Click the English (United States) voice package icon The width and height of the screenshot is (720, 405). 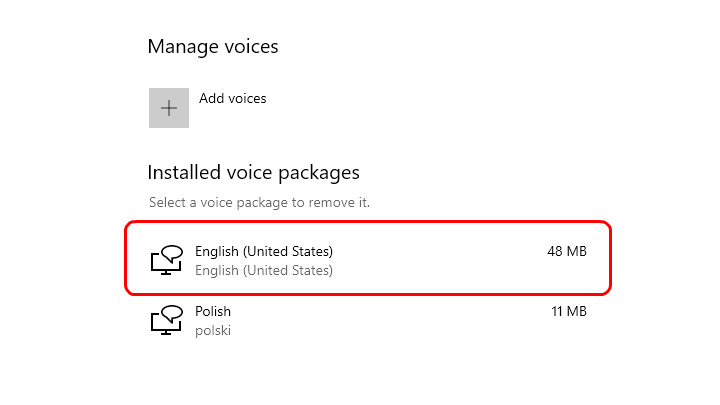167,260
